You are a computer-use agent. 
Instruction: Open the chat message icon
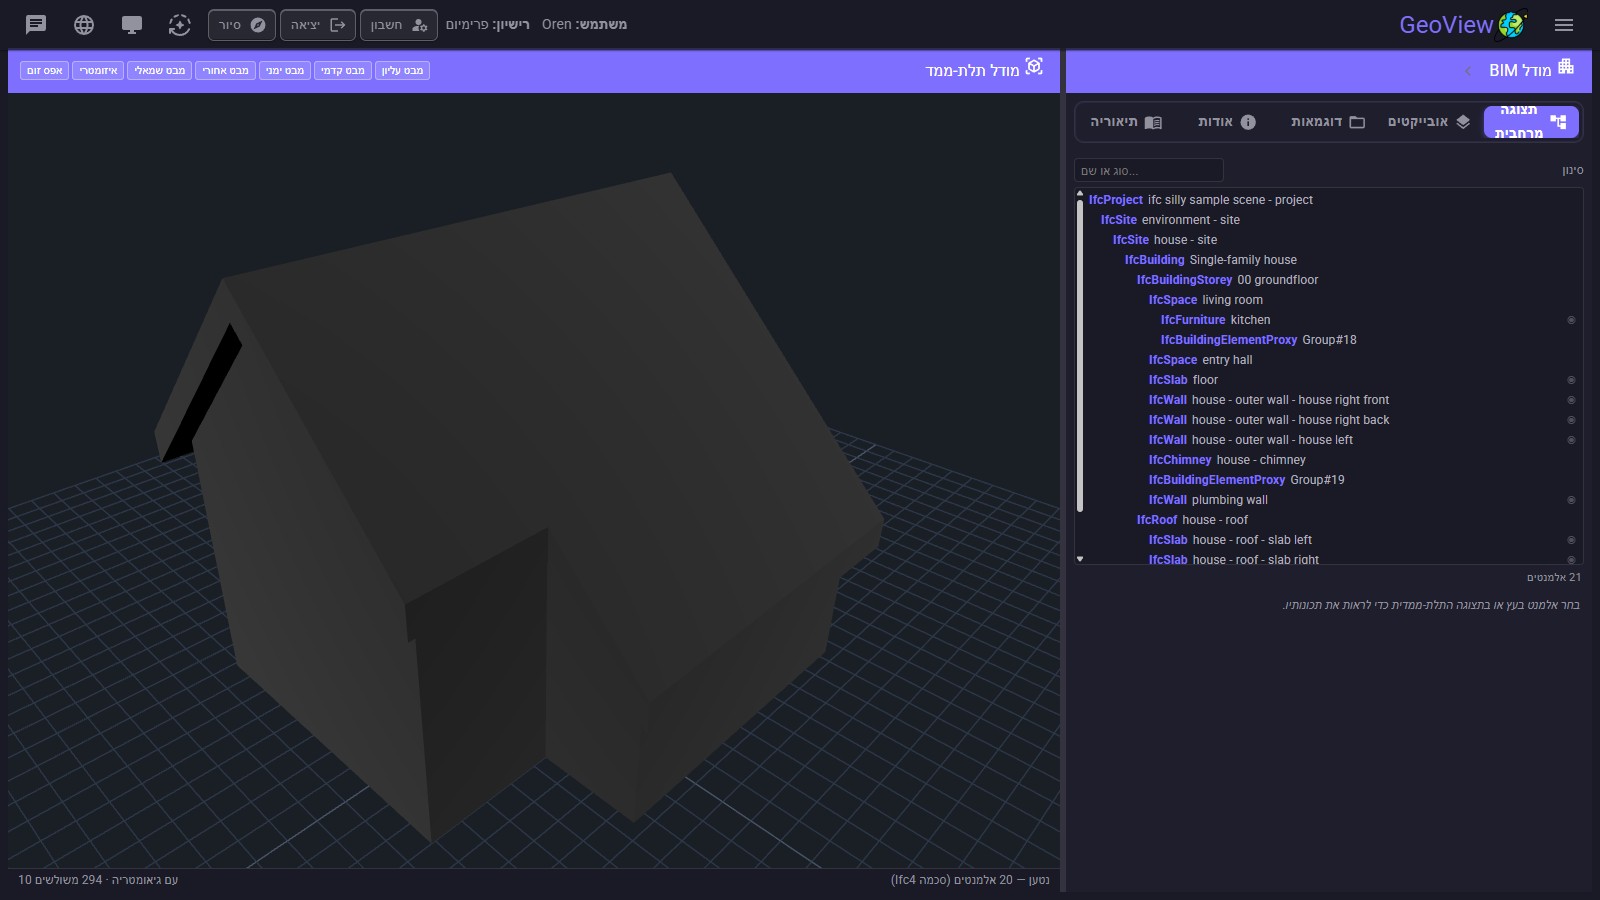(36, 25)
